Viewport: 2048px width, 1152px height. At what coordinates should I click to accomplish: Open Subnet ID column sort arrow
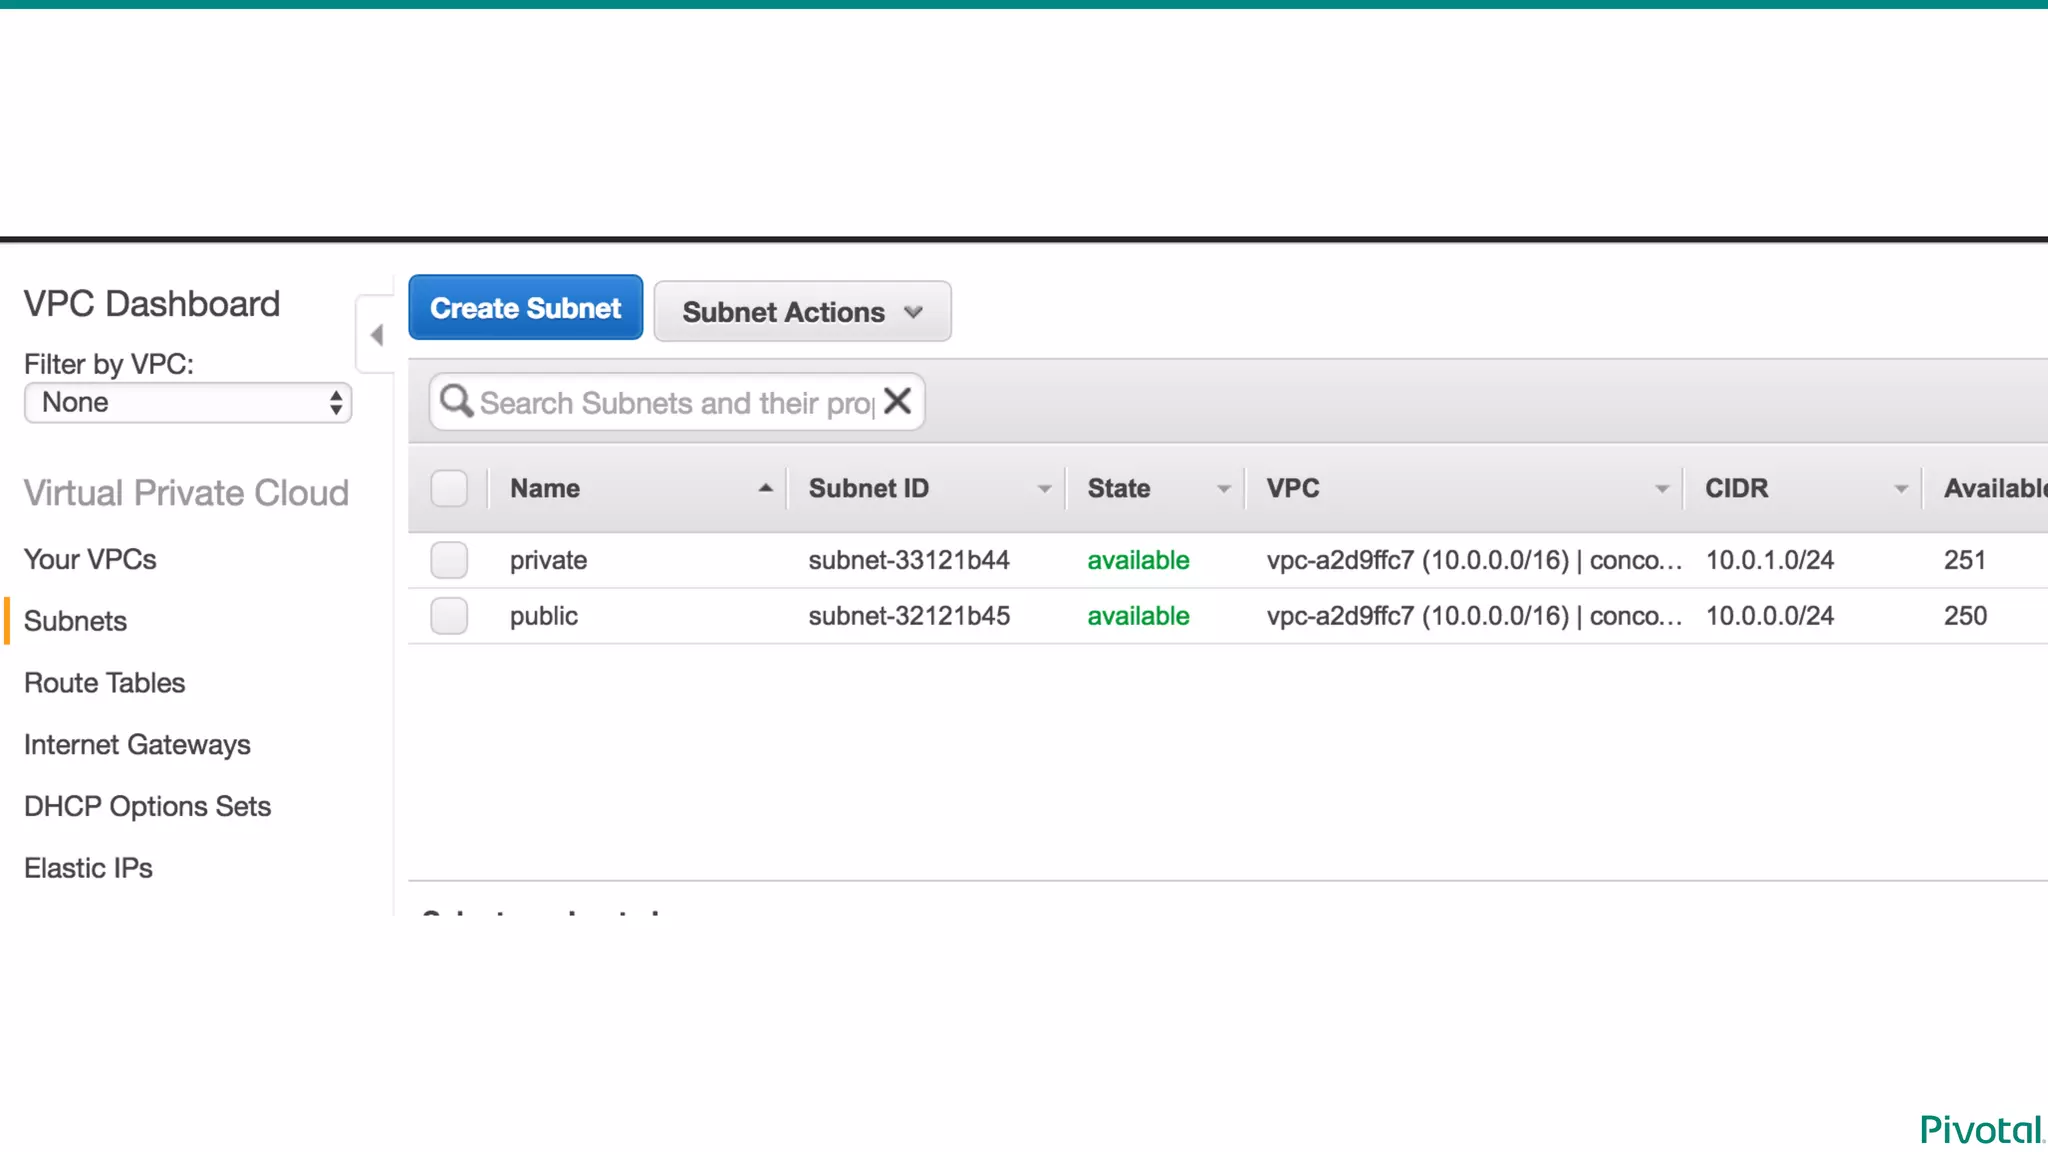(1044, 489)
